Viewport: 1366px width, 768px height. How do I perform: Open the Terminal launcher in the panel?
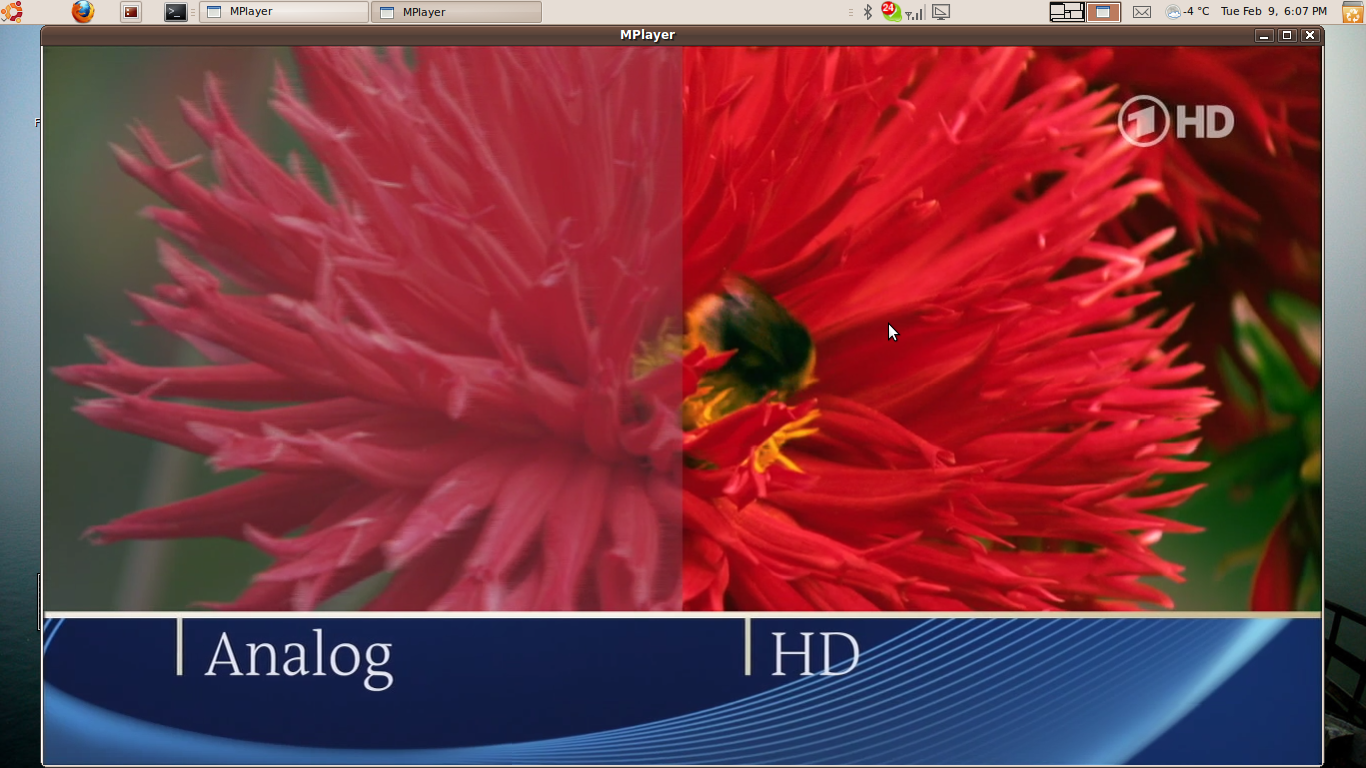tap(176, 12)
